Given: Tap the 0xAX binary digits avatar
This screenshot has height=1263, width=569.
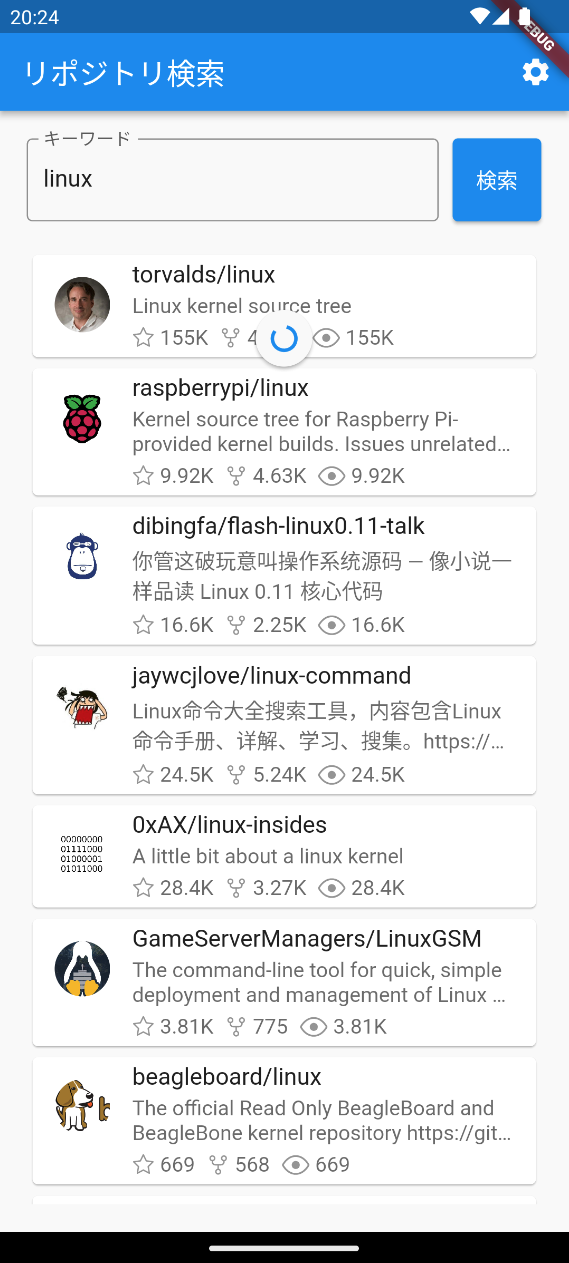Looking at the screenshot, I should 82,855.
